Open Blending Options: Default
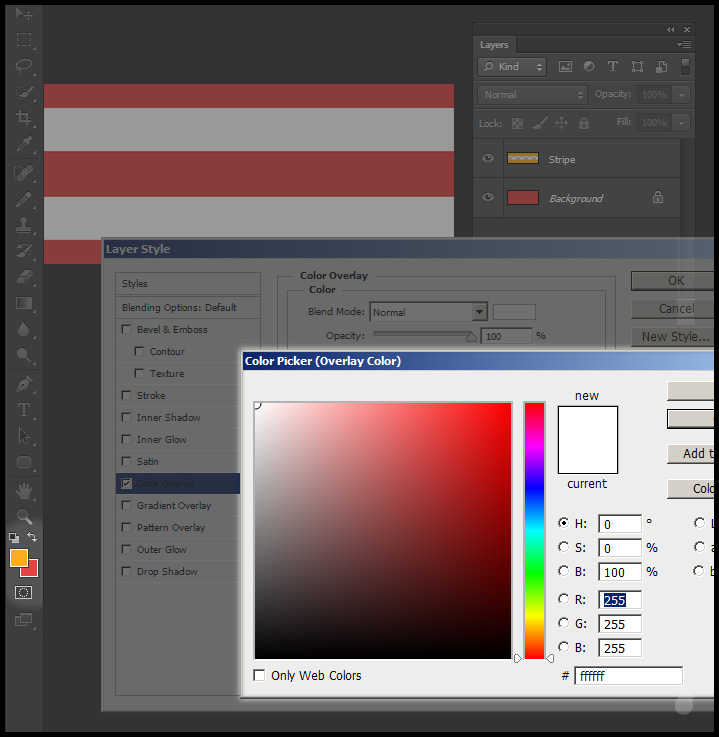The image size is (719, 737). coord(179,307)
